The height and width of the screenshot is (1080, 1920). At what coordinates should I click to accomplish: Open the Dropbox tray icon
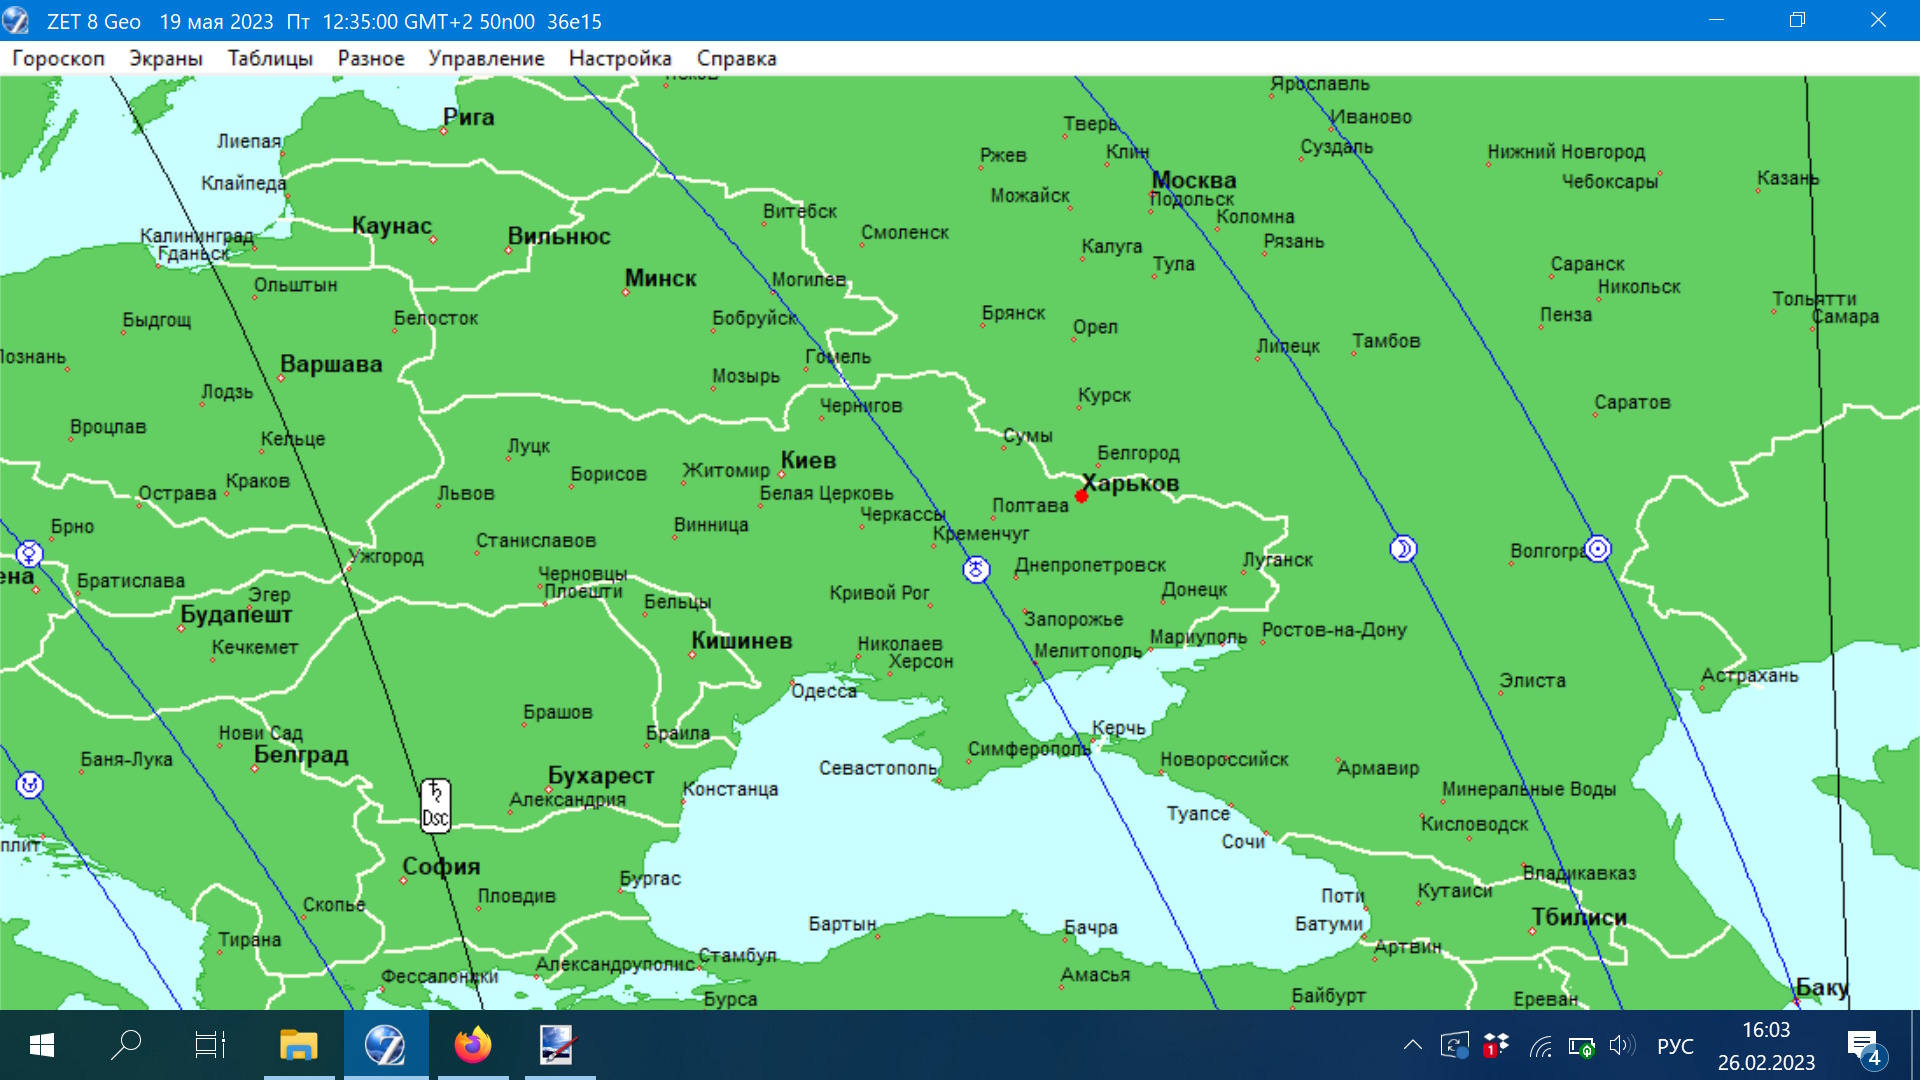pyautogui.click(x=1496, y=1046)
